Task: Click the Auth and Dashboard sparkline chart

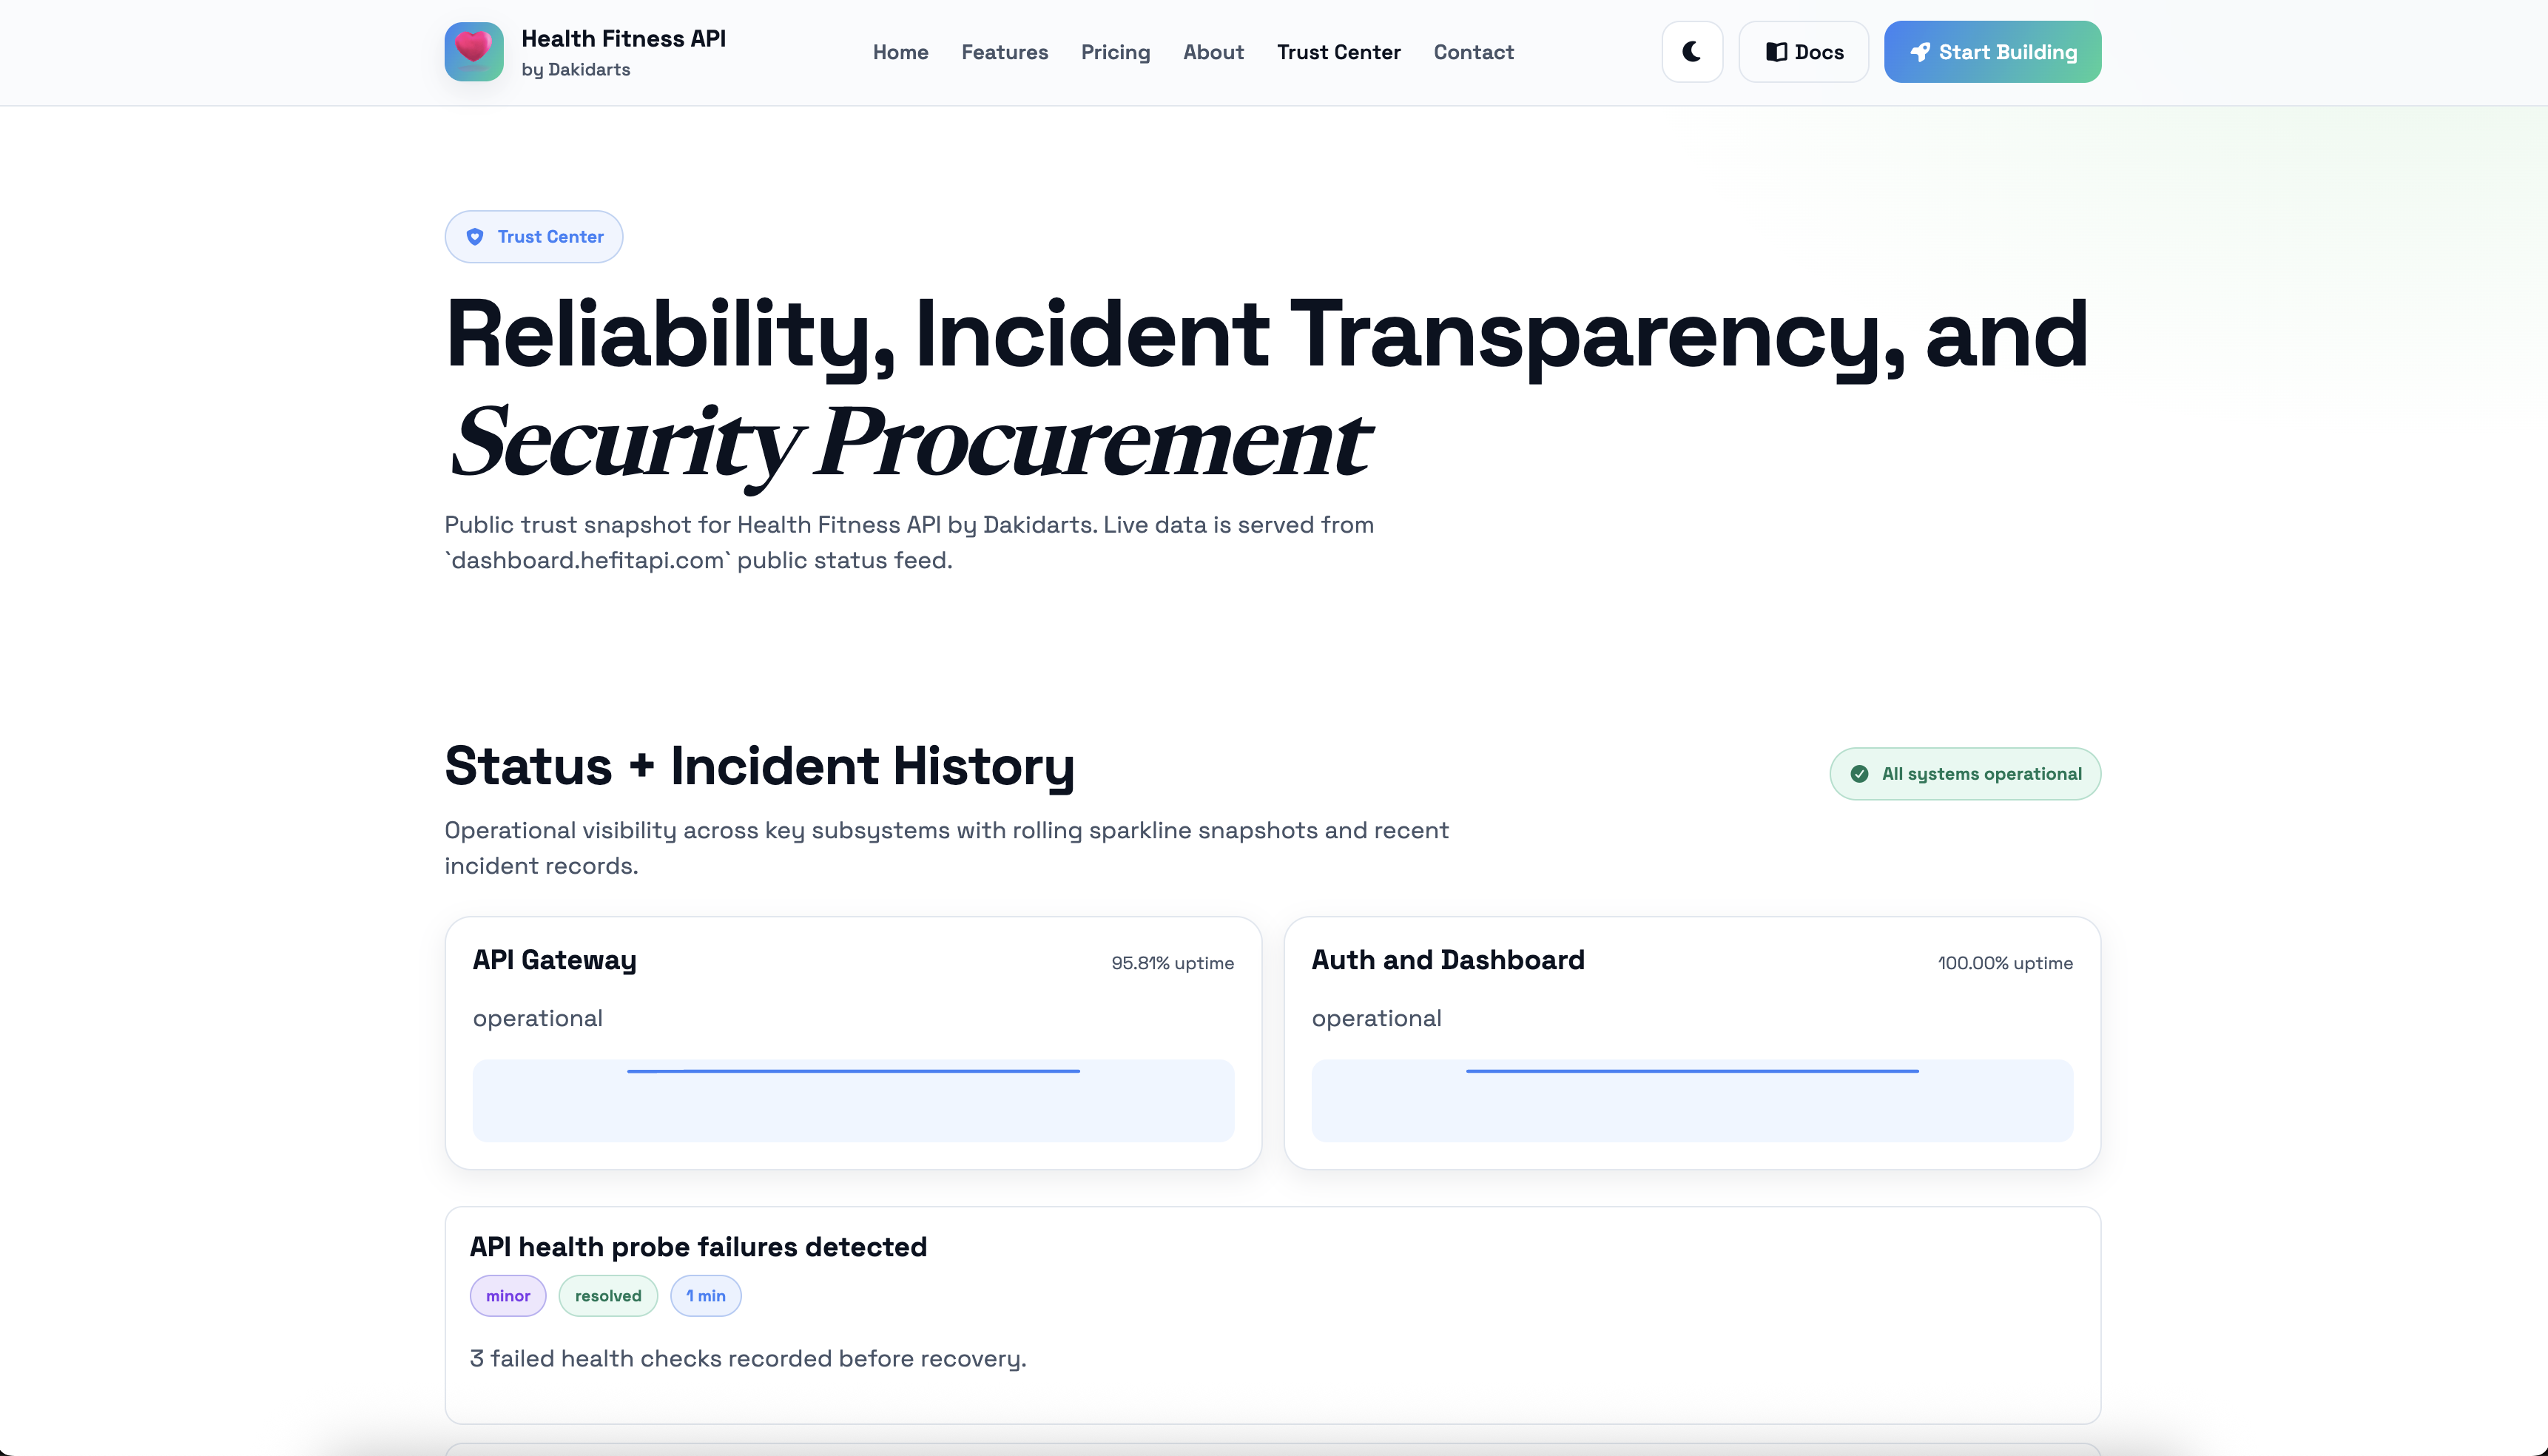Action: click(x=1692, y=1100)
